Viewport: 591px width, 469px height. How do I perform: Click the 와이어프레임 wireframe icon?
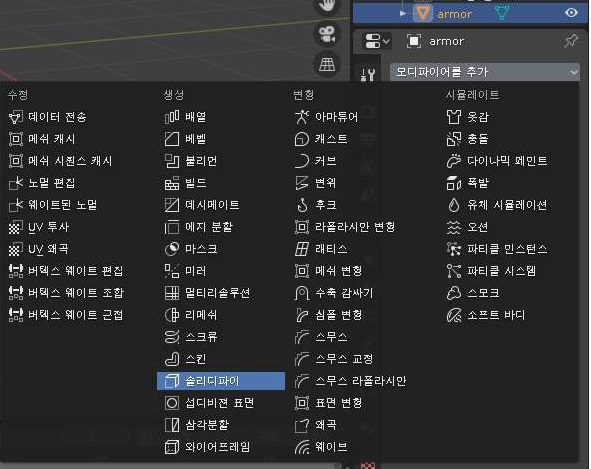[172, 447]
